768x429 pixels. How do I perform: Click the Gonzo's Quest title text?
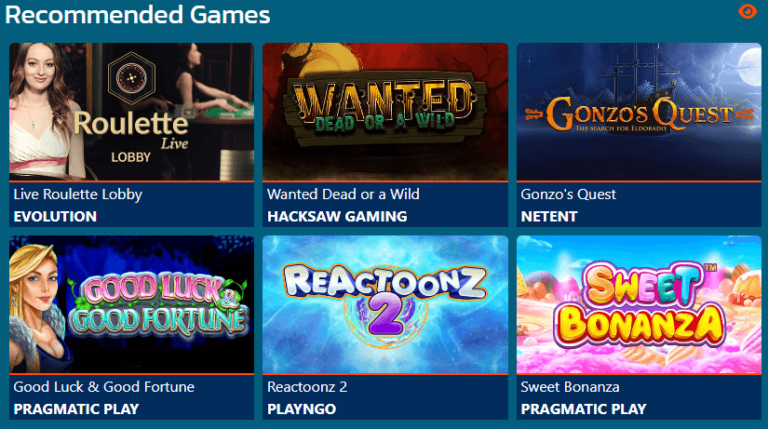point(568,194)
